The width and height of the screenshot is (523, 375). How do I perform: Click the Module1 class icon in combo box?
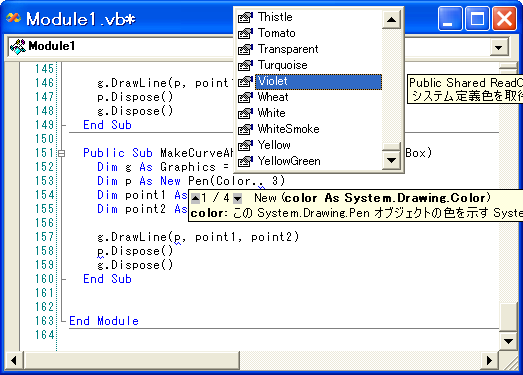point(18,47)
